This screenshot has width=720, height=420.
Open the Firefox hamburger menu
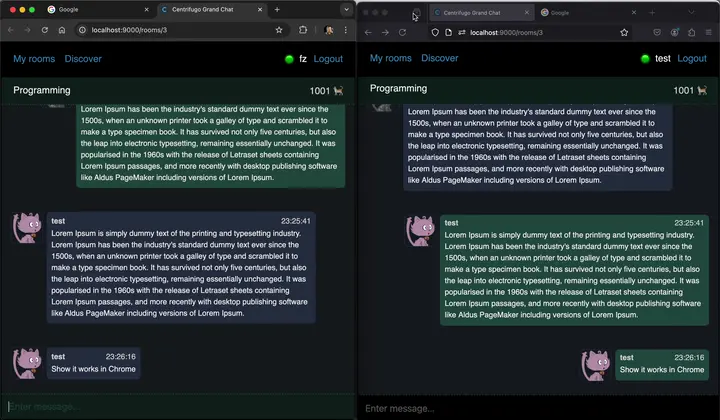tap(709, 33)
